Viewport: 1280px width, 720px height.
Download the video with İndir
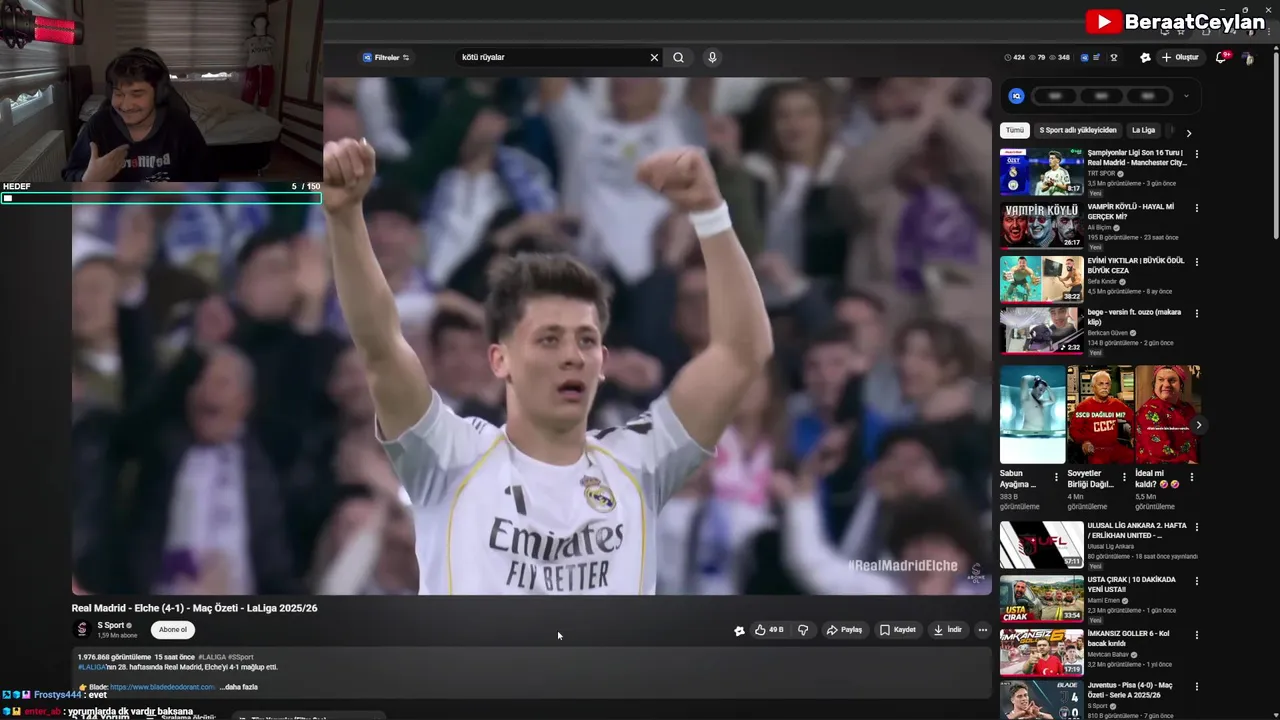pyautogui.click(x=947, y=630)
